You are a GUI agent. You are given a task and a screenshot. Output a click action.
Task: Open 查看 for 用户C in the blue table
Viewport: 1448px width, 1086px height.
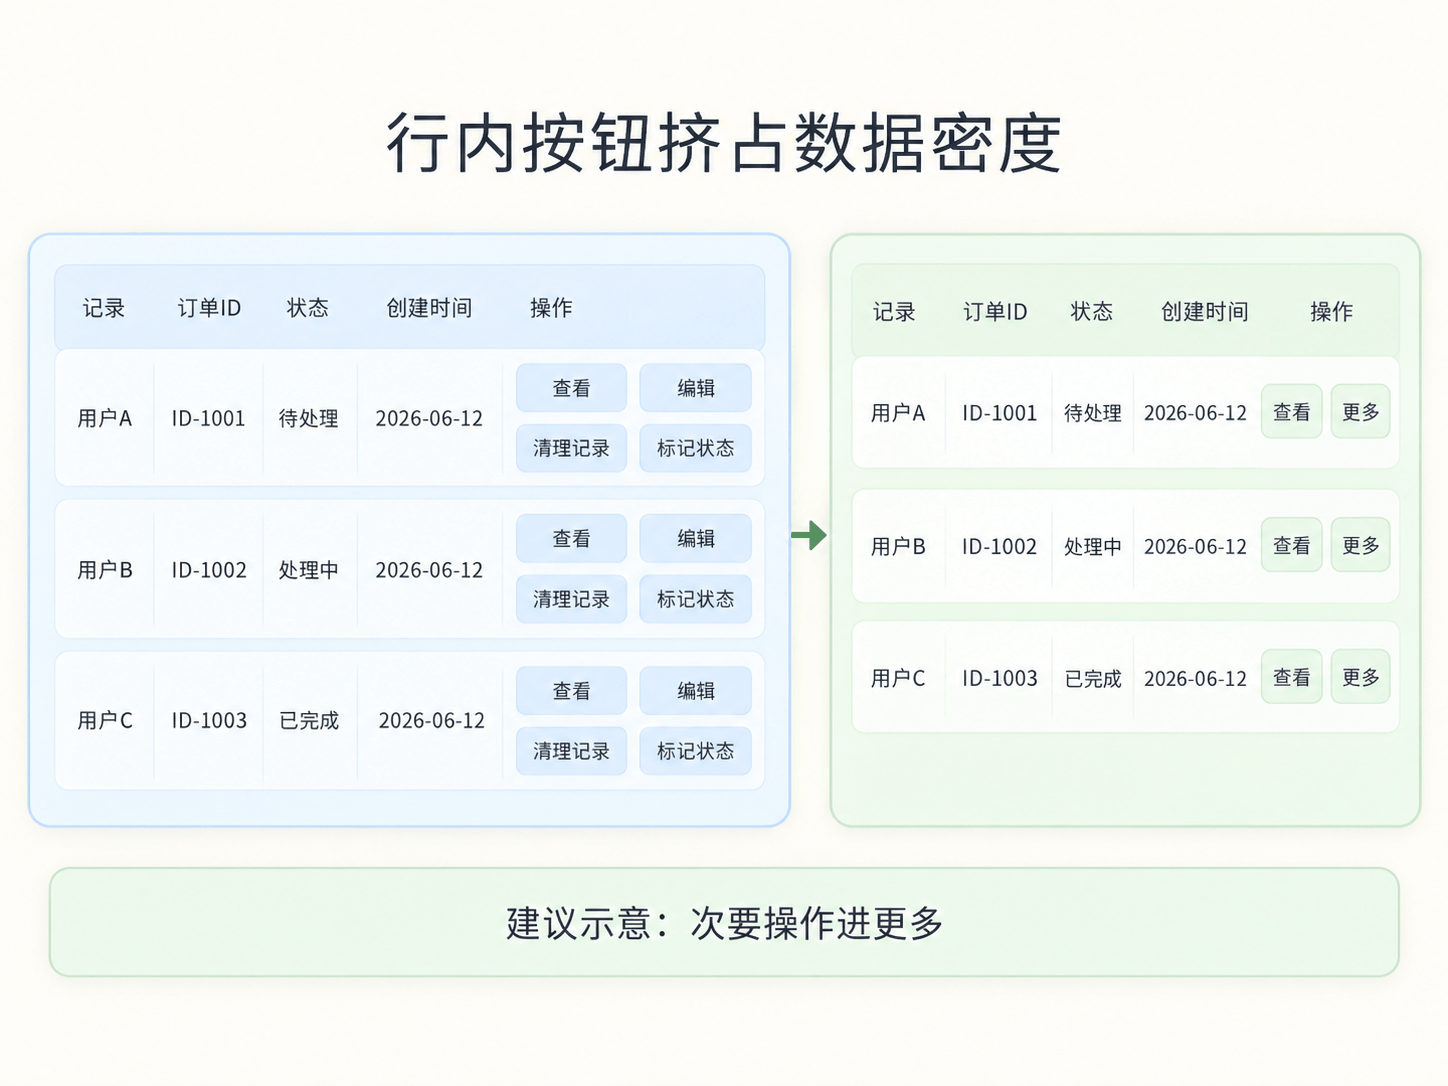(571, 691)
